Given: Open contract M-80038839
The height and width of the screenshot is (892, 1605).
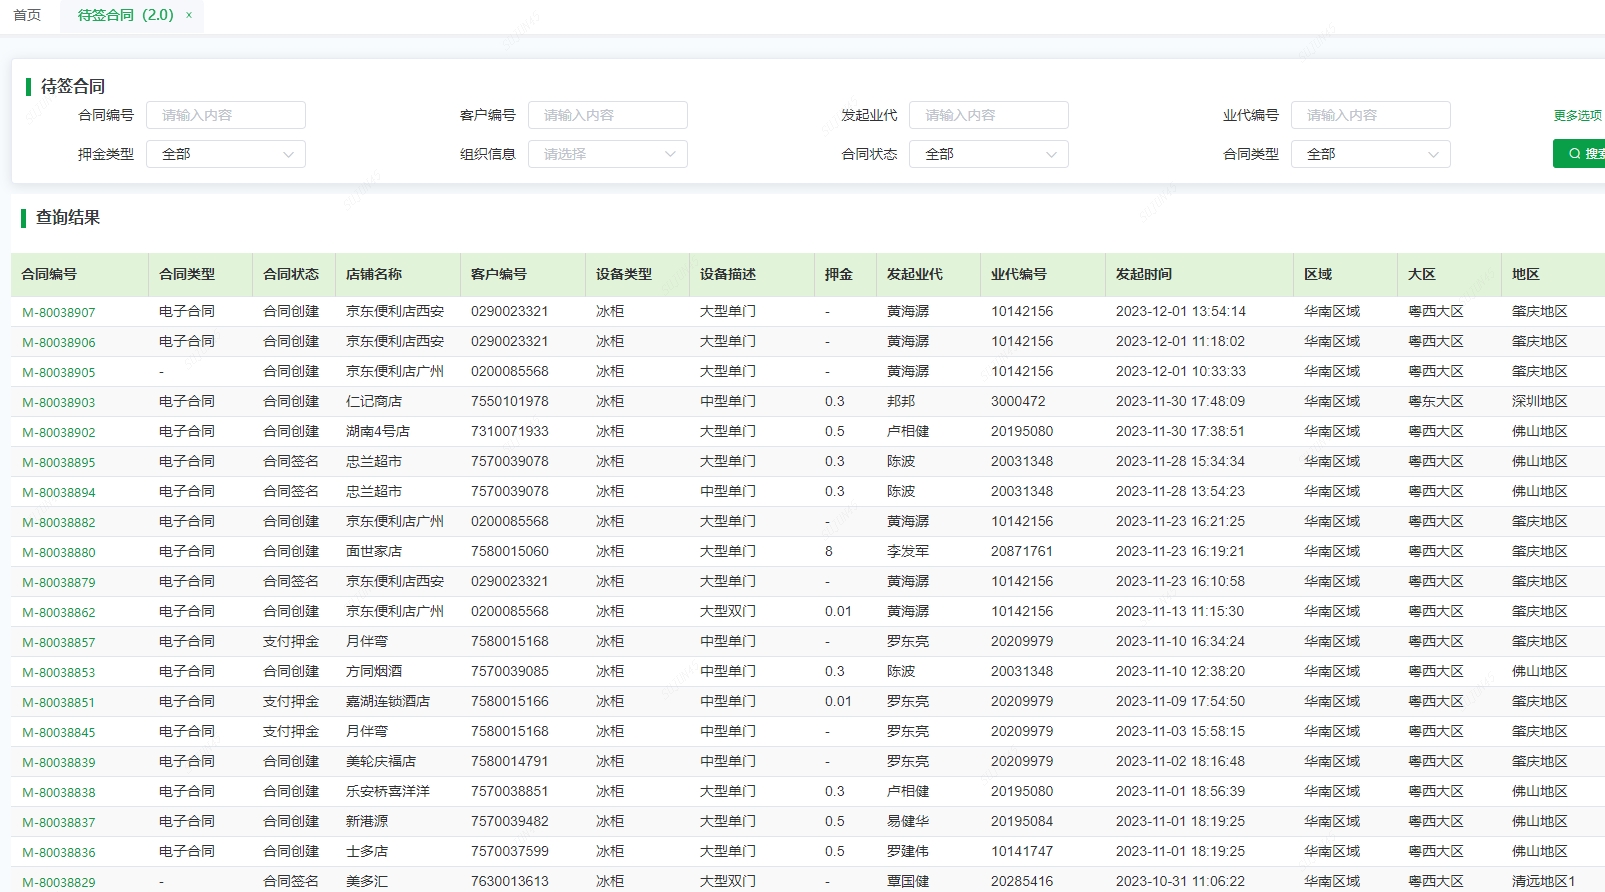Looking at the screenshot, I should (x=59, y=762).
